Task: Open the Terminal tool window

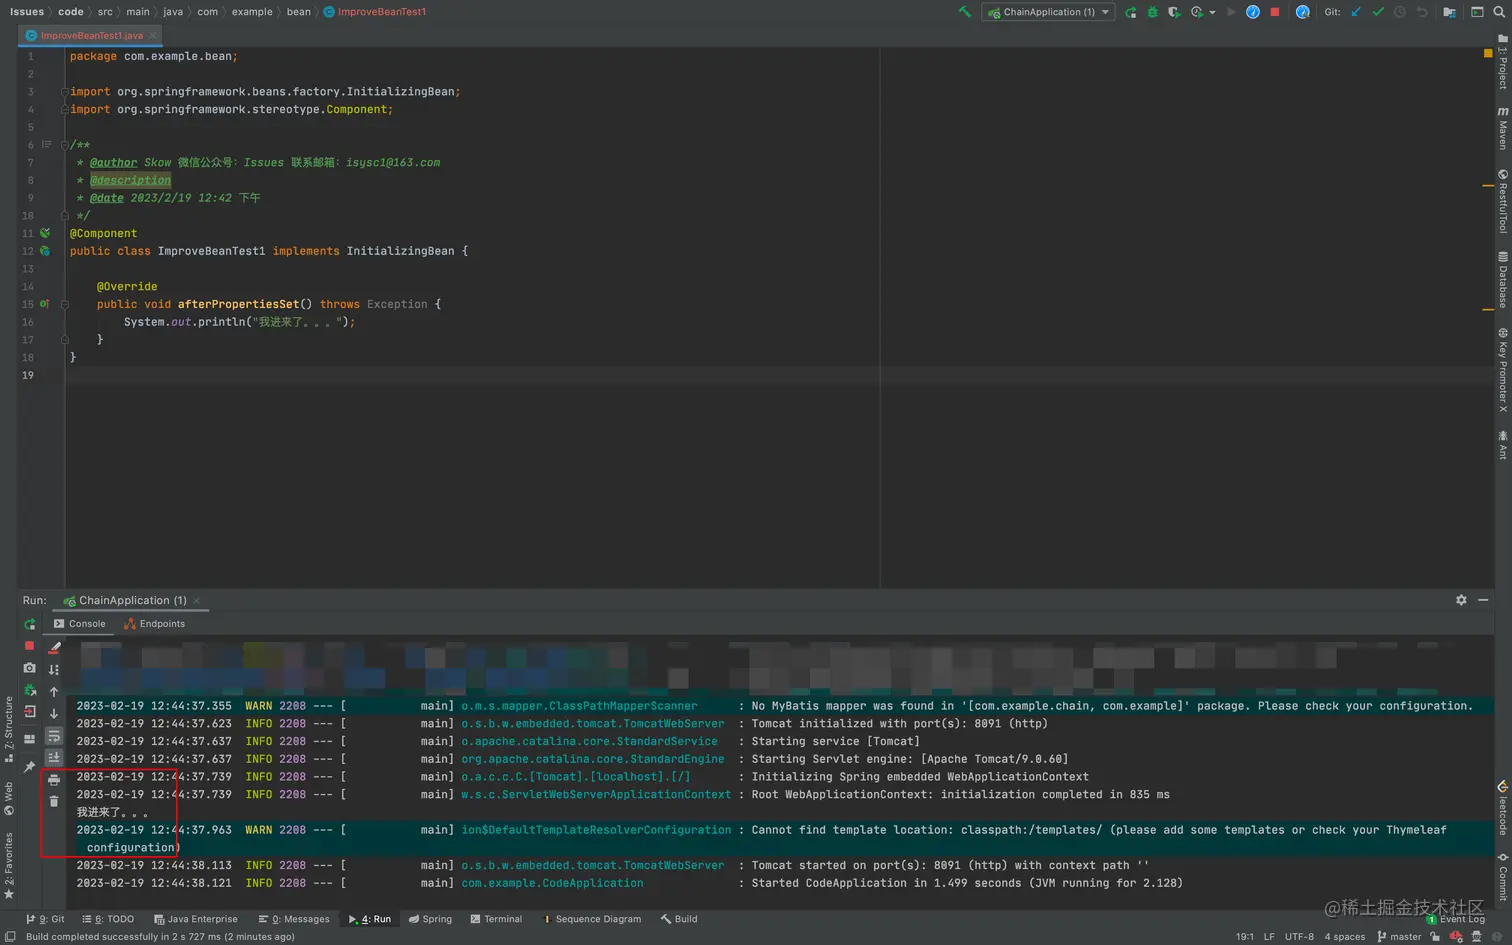Action: tap(496, 919)
